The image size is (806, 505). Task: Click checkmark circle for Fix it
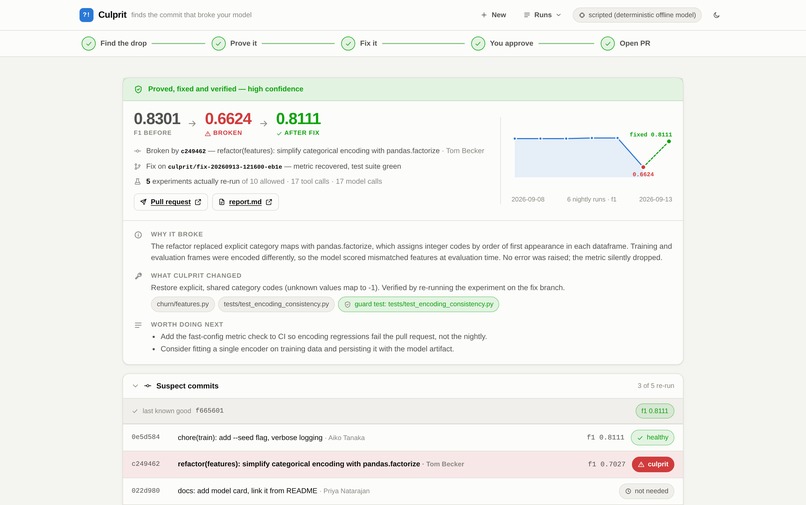[x=348, y=43]
